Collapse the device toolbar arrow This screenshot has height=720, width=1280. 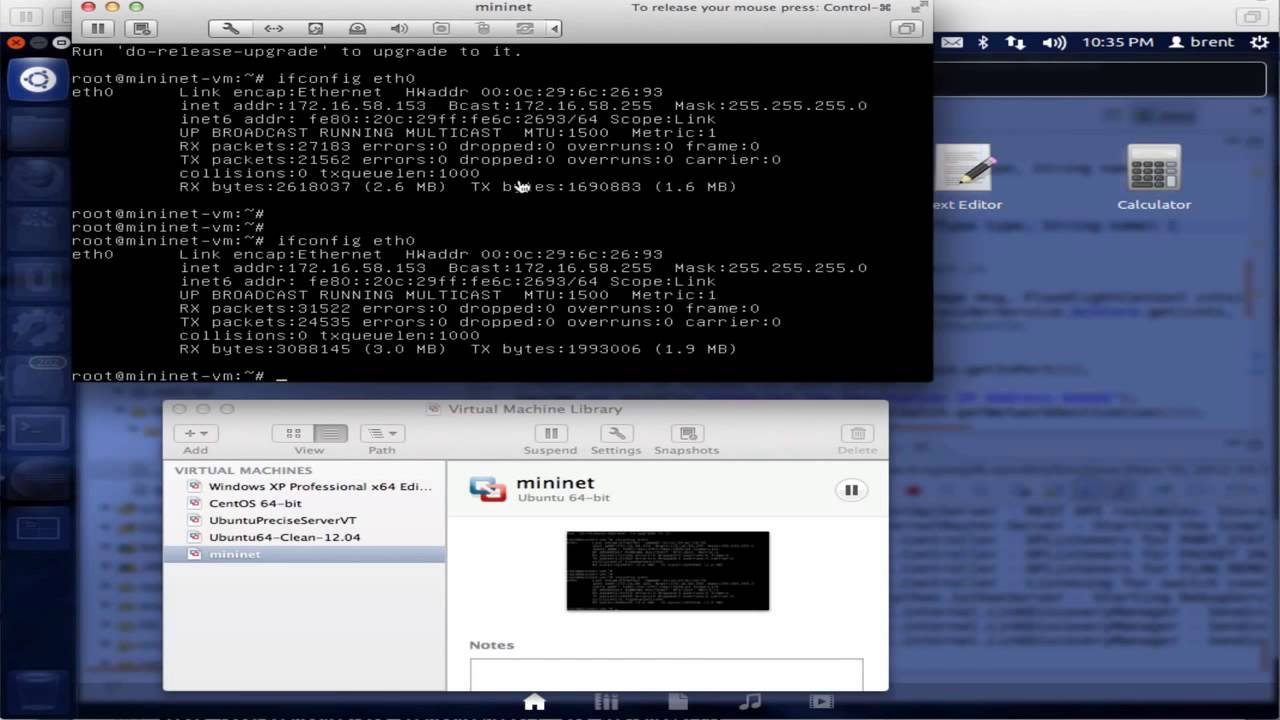point(554,29)
